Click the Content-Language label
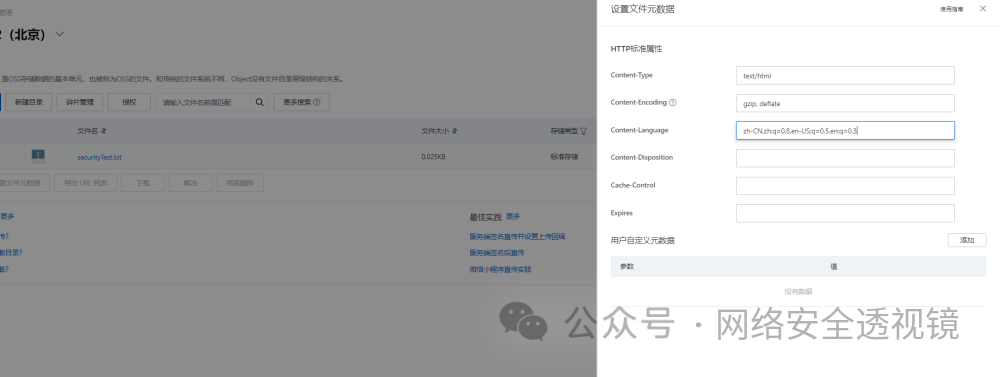Viewport: 1000px width, 377px height. click(639, 130)
